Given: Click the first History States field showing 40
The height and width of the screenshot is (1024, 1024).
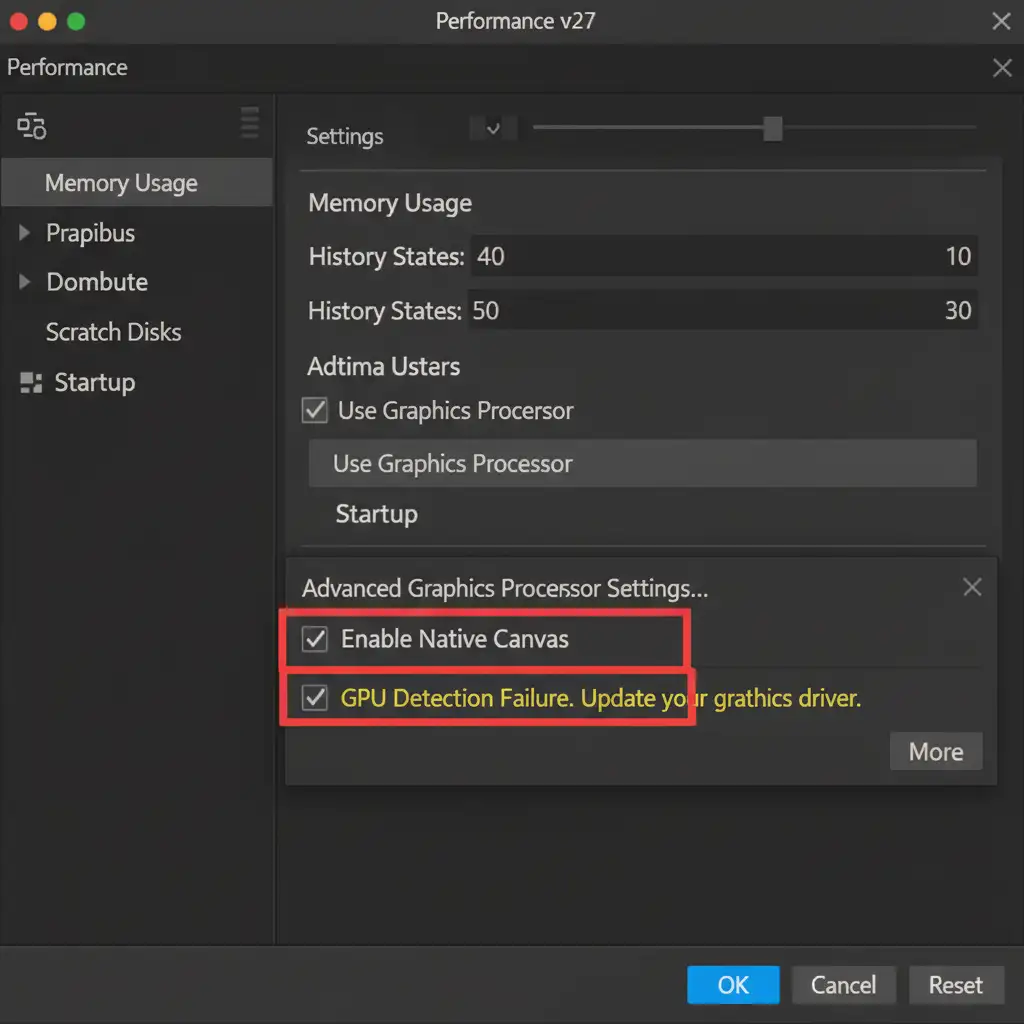Looking at the screenshot, I should click(x=700, y=257).
